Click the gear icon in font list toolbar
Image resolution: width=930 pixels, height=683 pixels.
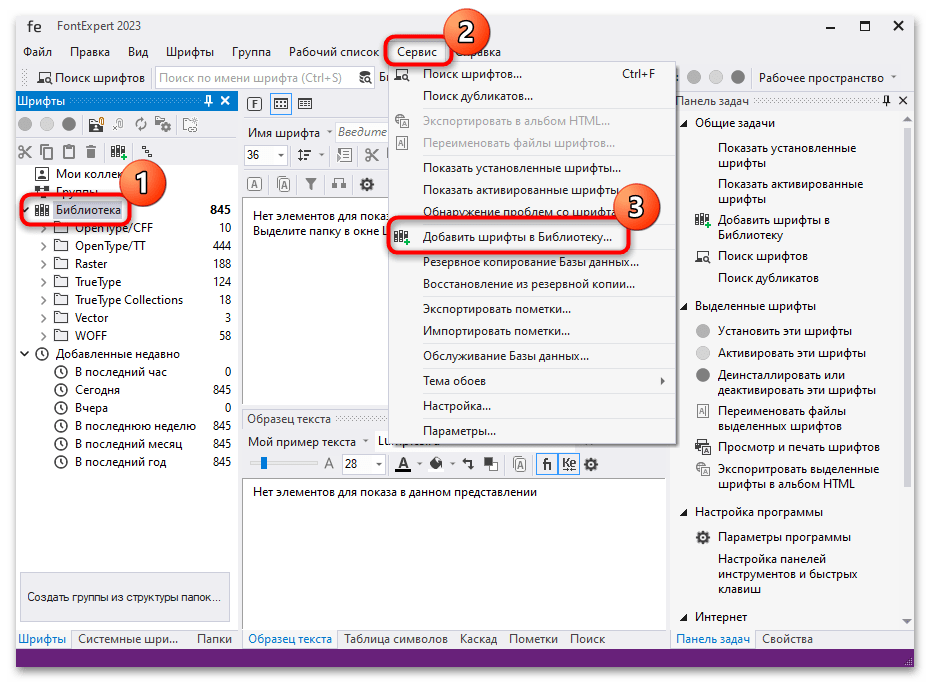367,184
